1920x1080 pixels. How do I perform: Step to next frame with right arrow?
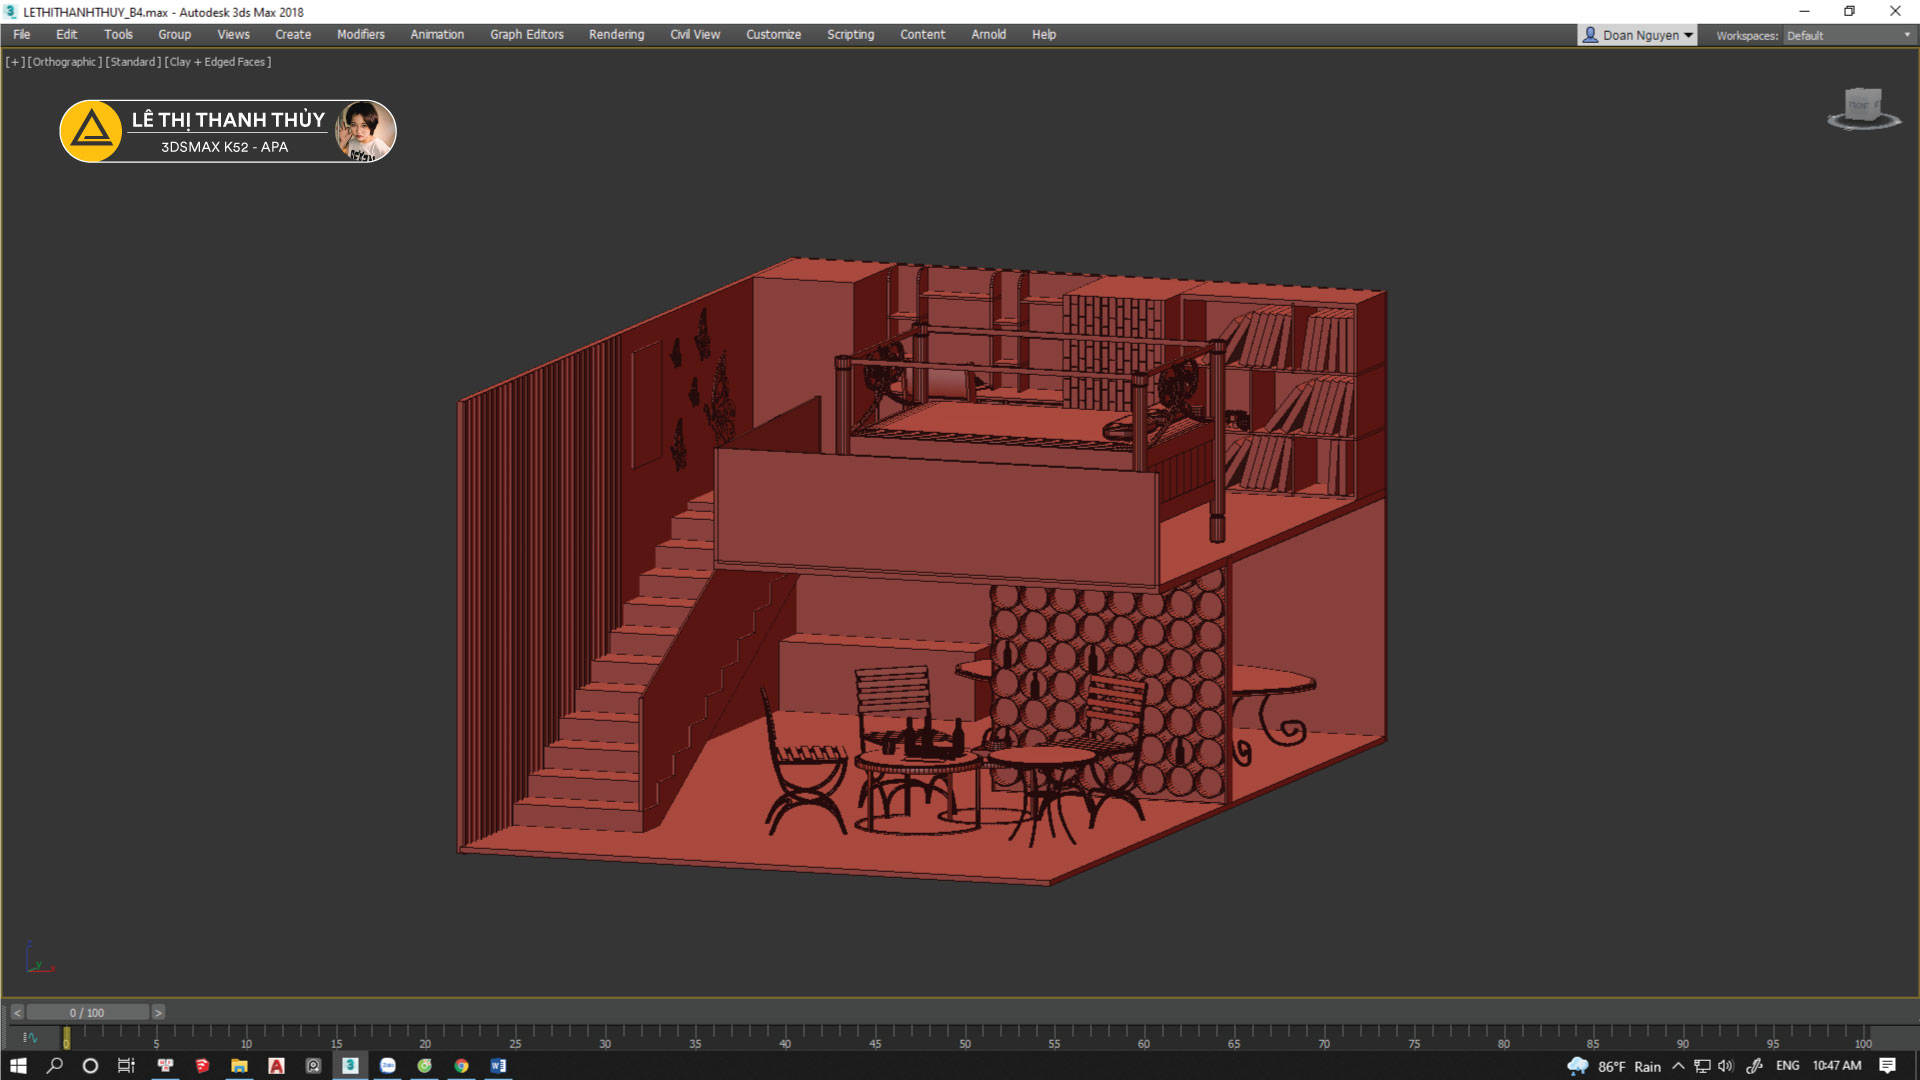click(x=158, y=1013)
